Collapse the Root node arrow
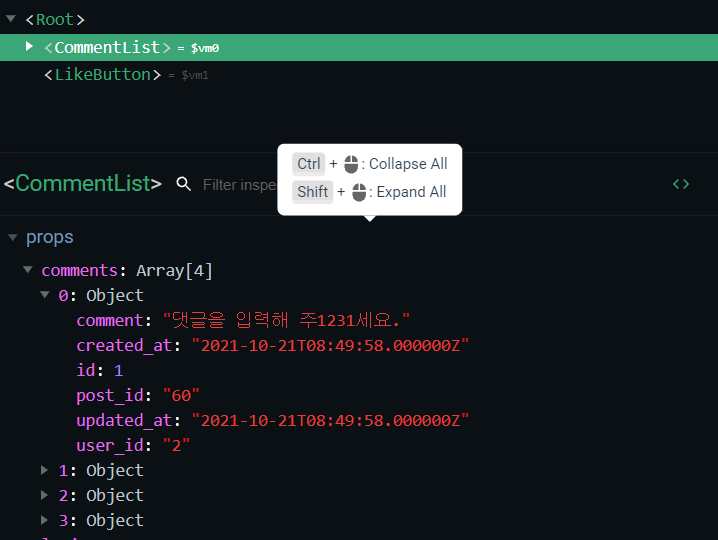 11,19
